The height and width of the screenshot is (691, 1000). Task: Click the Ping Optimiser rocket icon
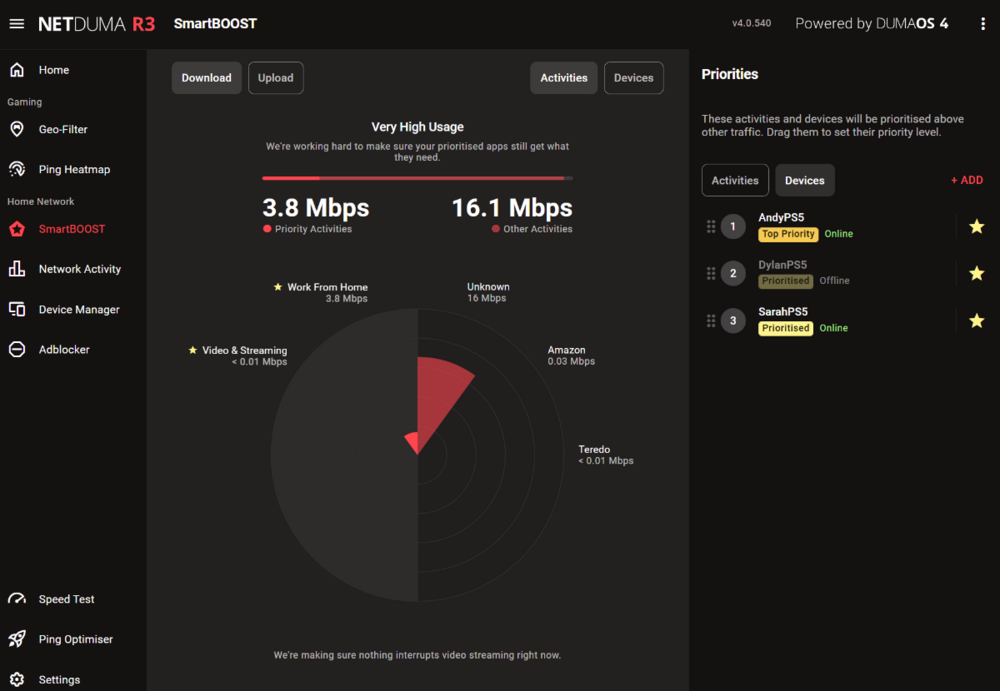click(x=17, y=639)
